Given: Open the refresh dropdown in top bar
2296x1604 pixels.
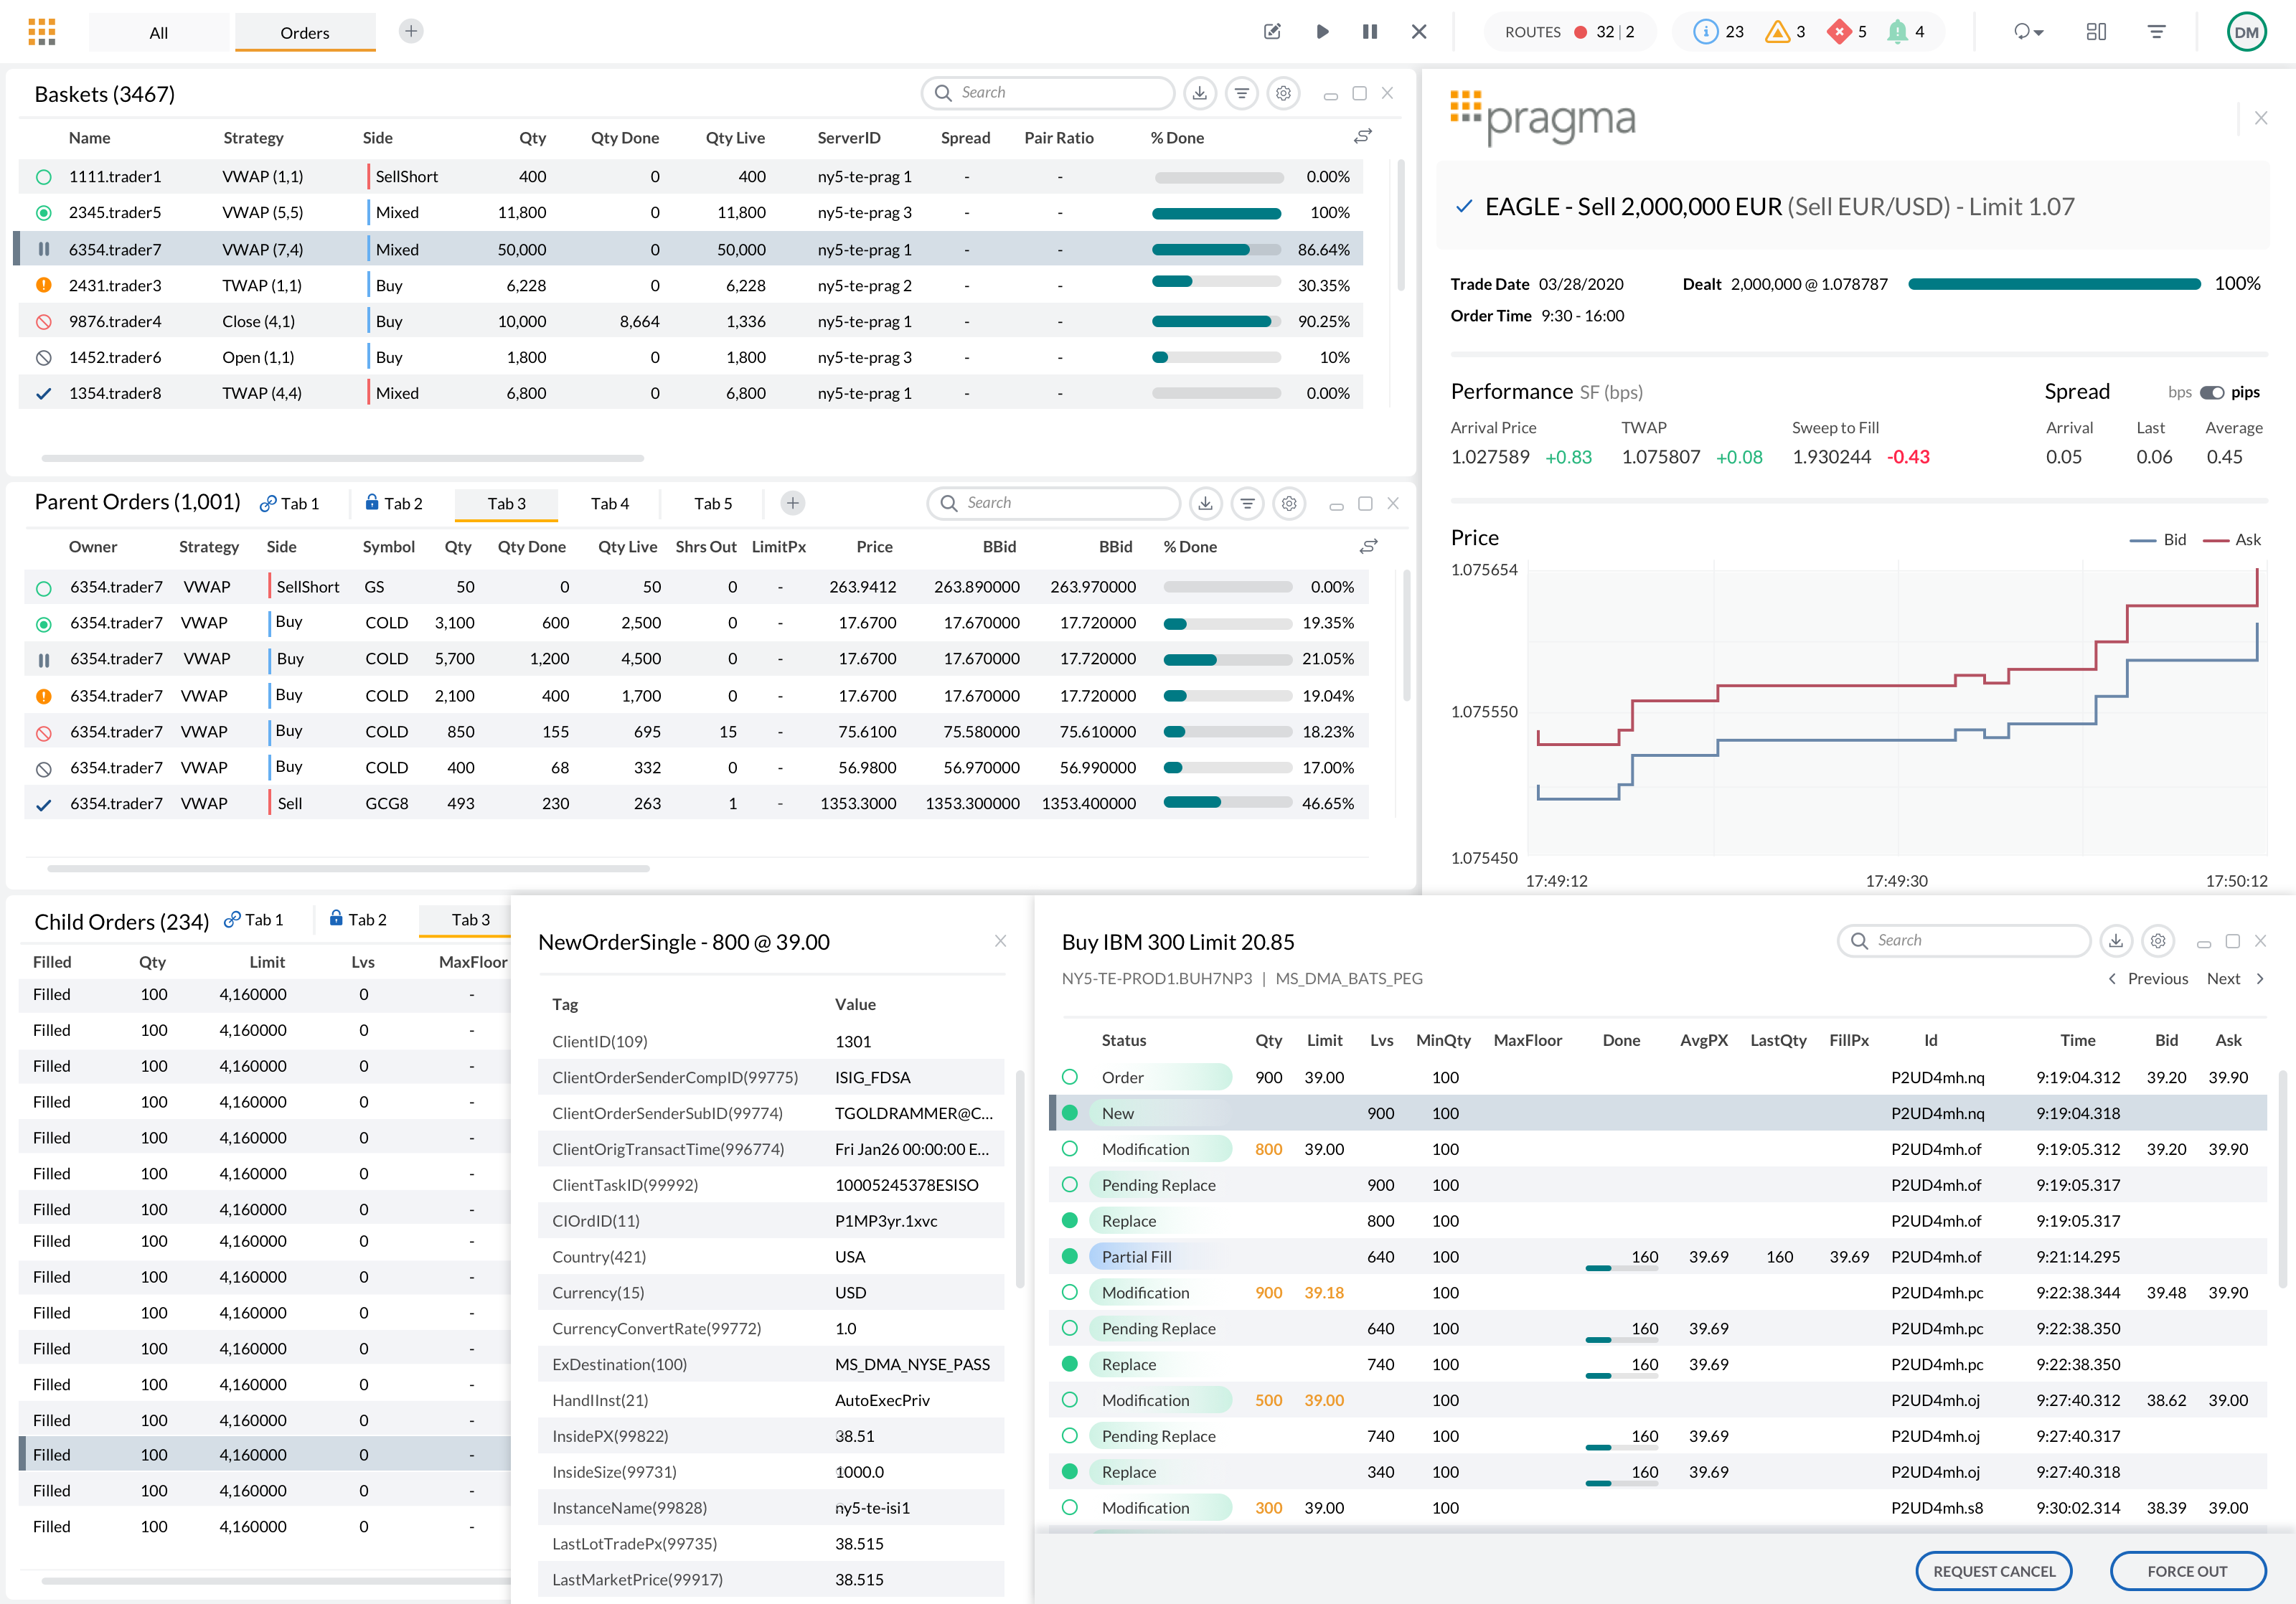Looking at the screenshot, I should [x=2028, y=32].
